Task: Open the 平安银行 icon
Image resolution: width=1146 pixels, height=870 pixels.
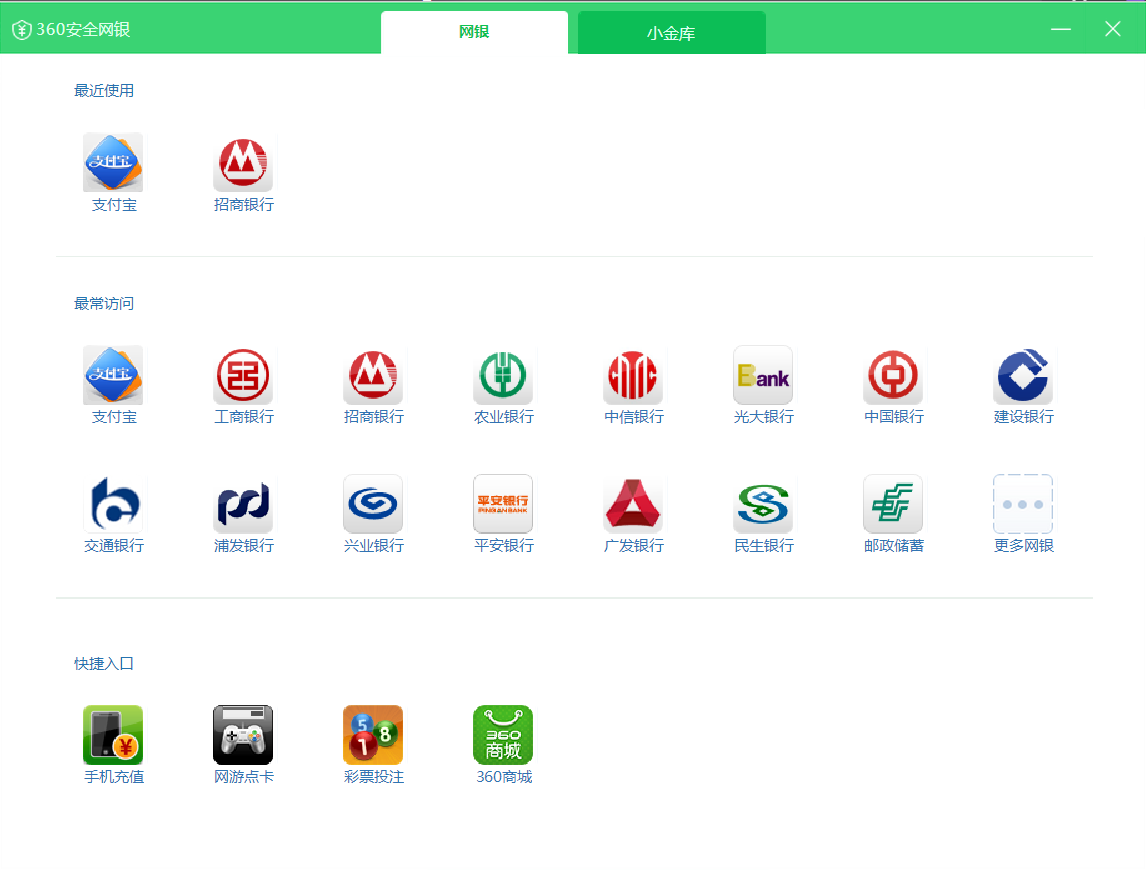Action: (504, 504)
